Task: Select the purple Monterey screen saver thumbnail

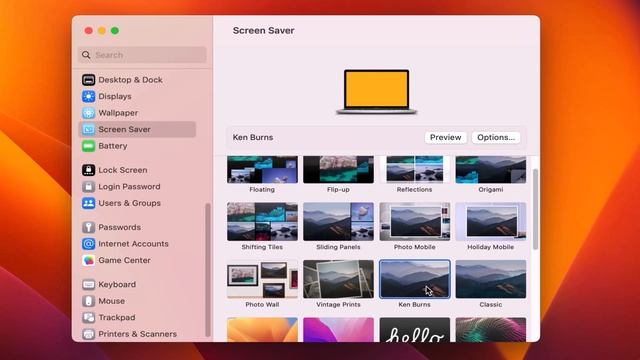Action: pyautogui.click(x=338, y=330)
